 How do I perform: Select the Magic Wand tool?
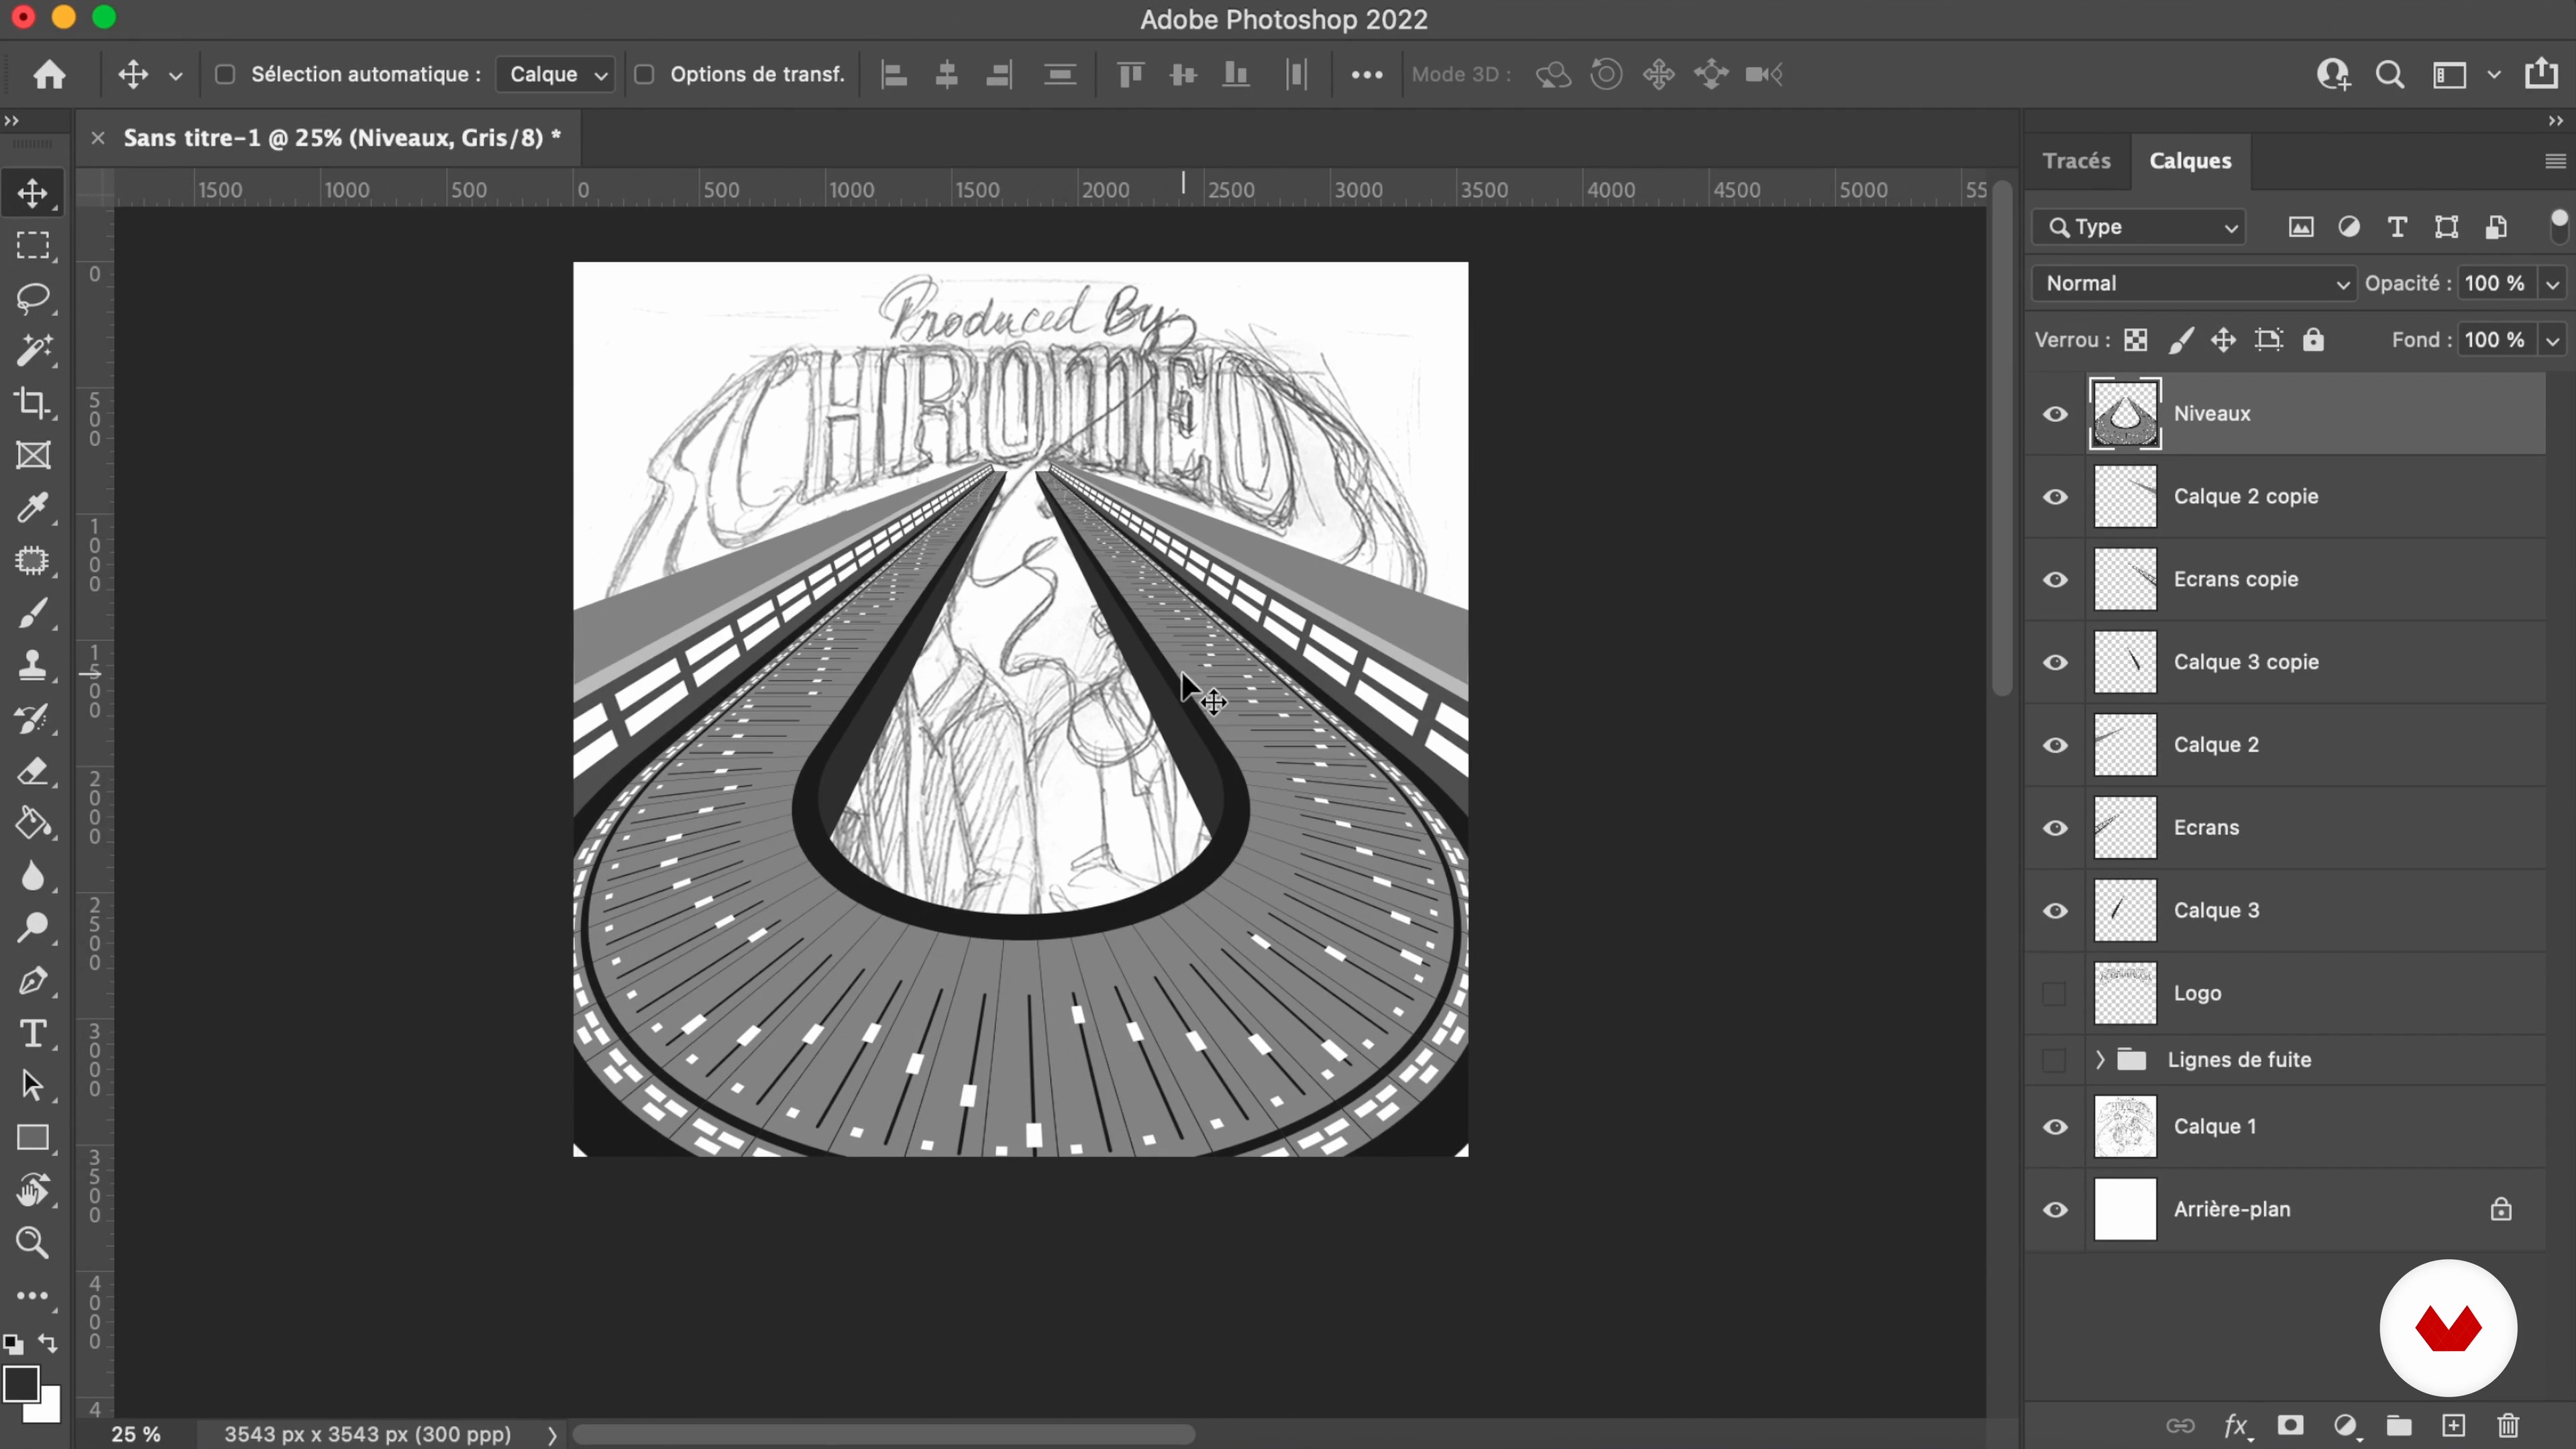coord(33,351)
